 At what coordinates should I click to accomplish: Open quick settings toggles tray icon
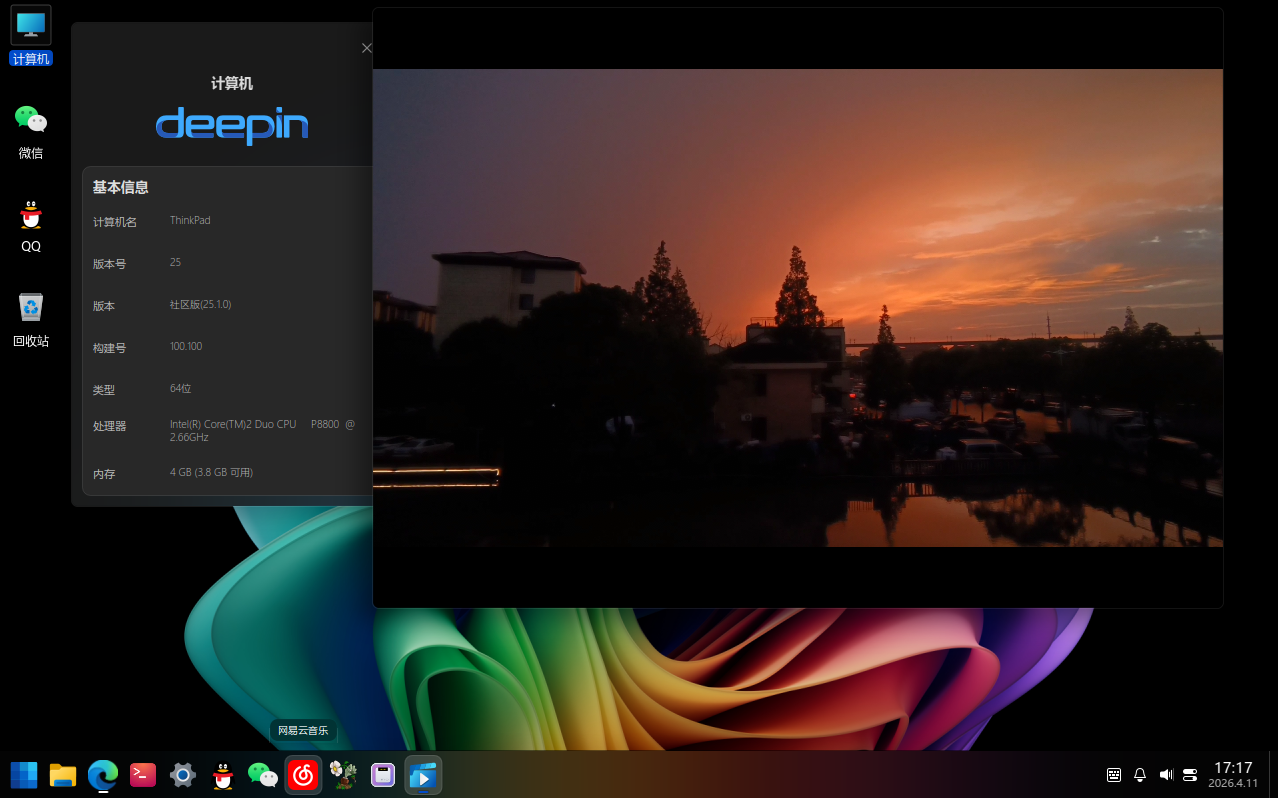point(1190,775)
